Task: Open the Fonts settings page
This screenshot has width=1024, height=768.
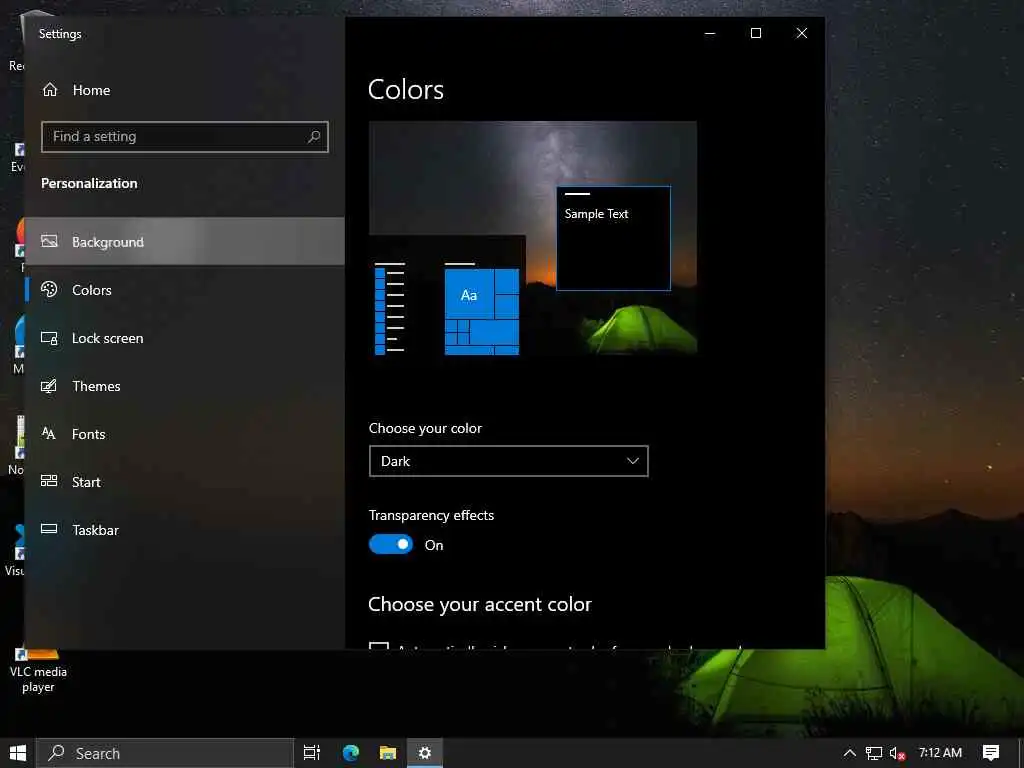Action: 185,434
